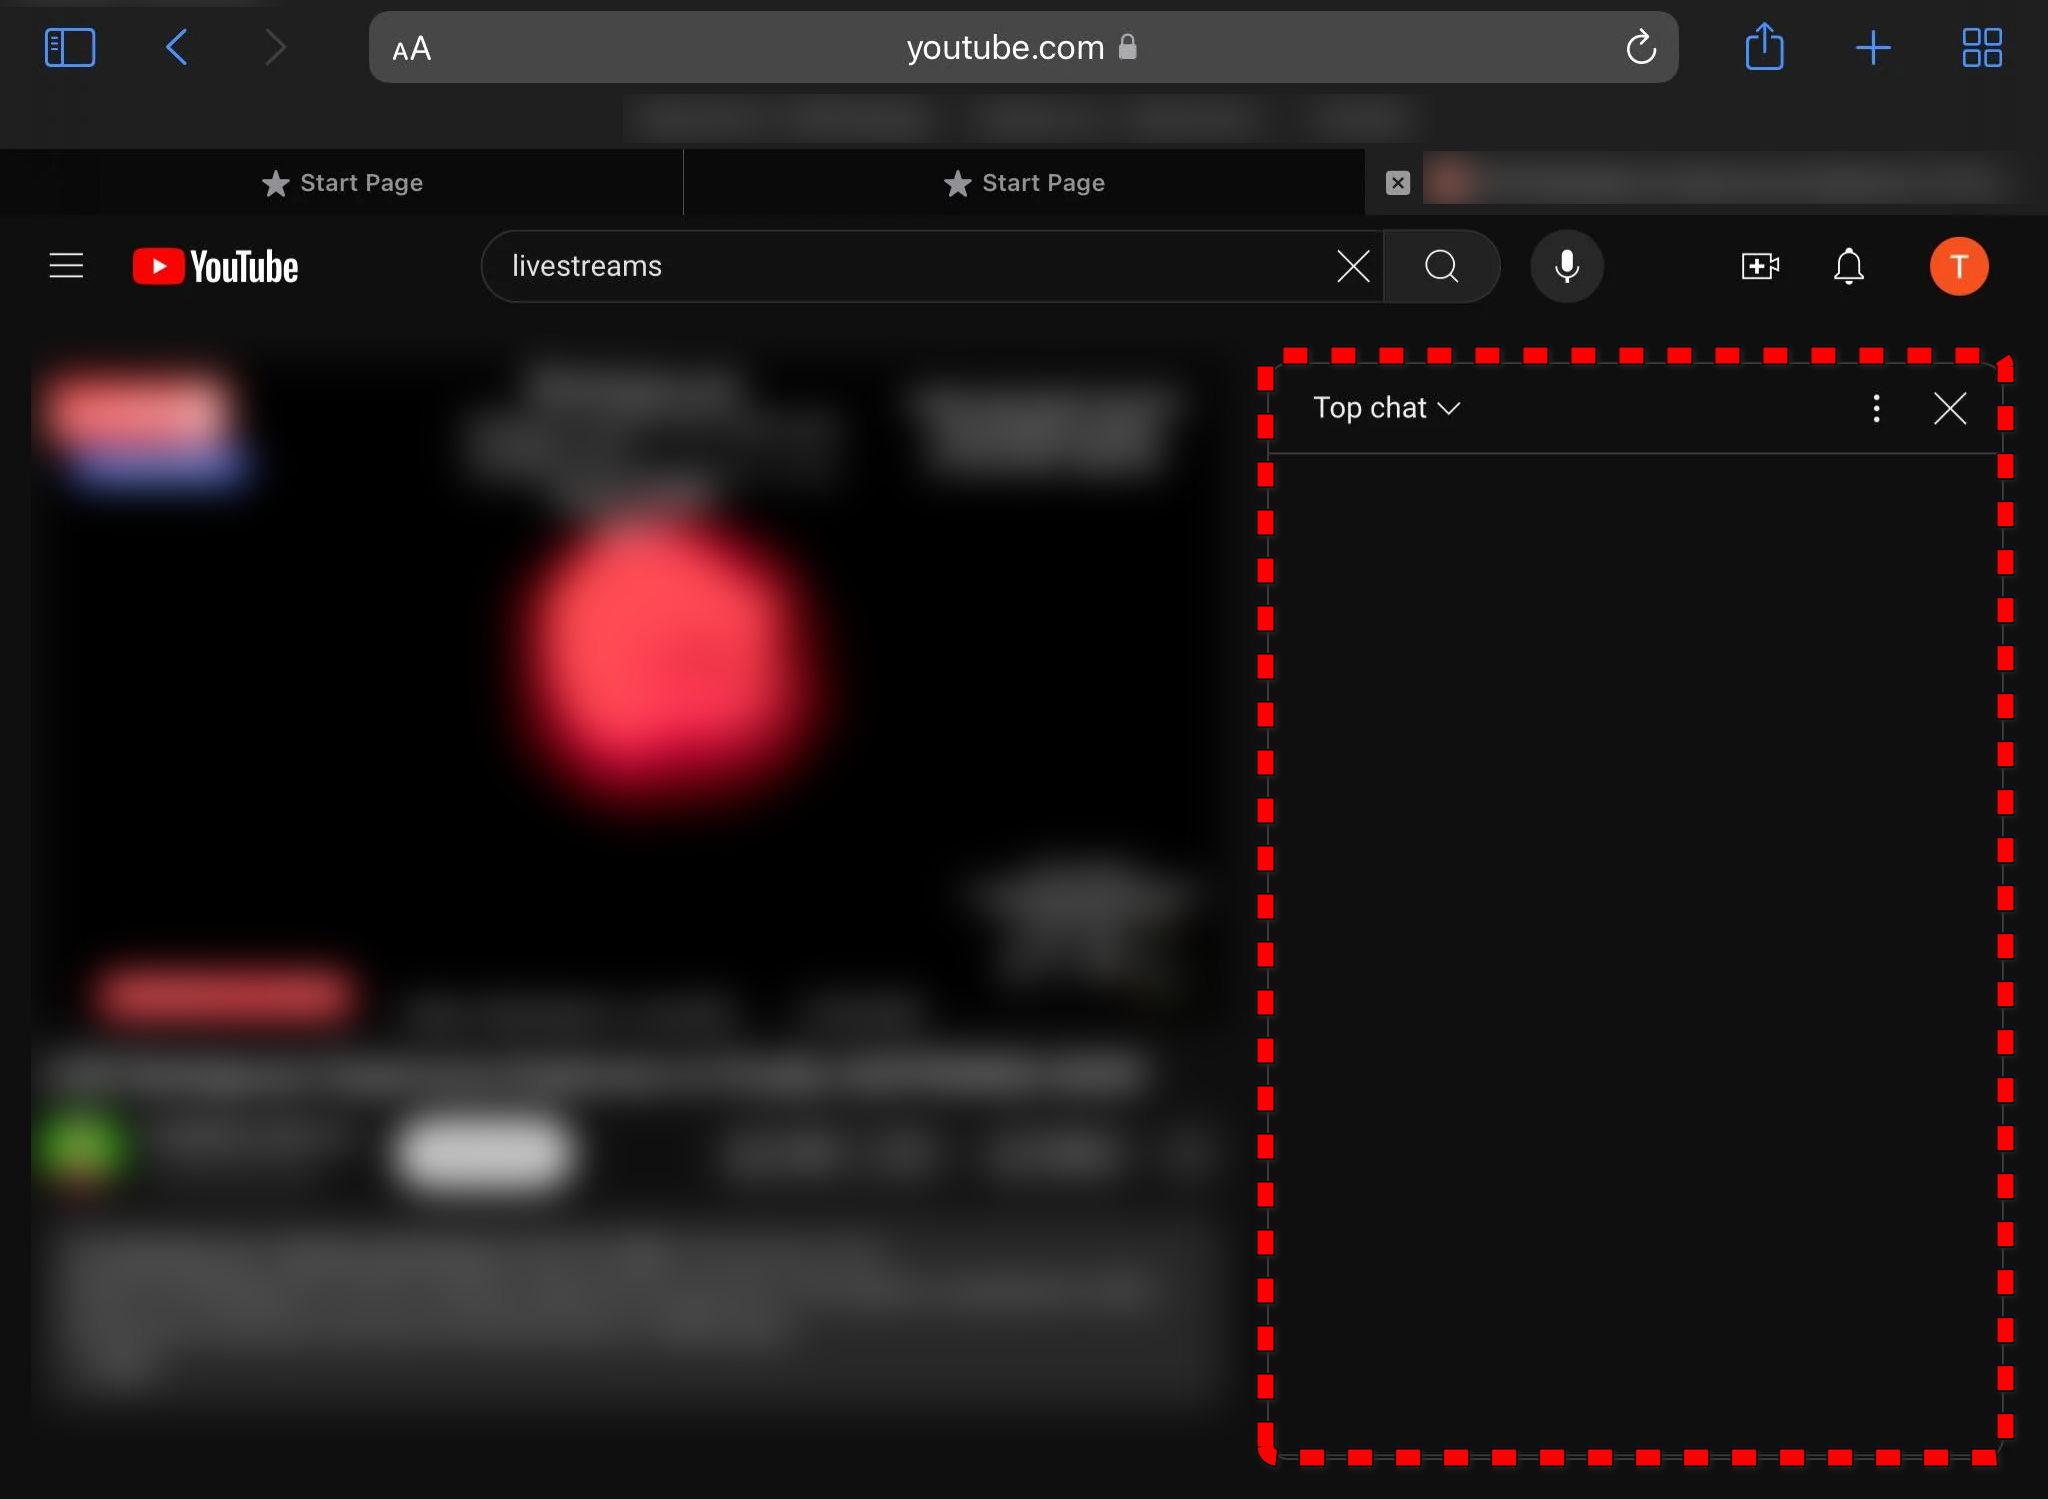This screenshot has height=1499, width=2048.
Task: Open the chat options three-dot menu
Action: point(1875,408)
